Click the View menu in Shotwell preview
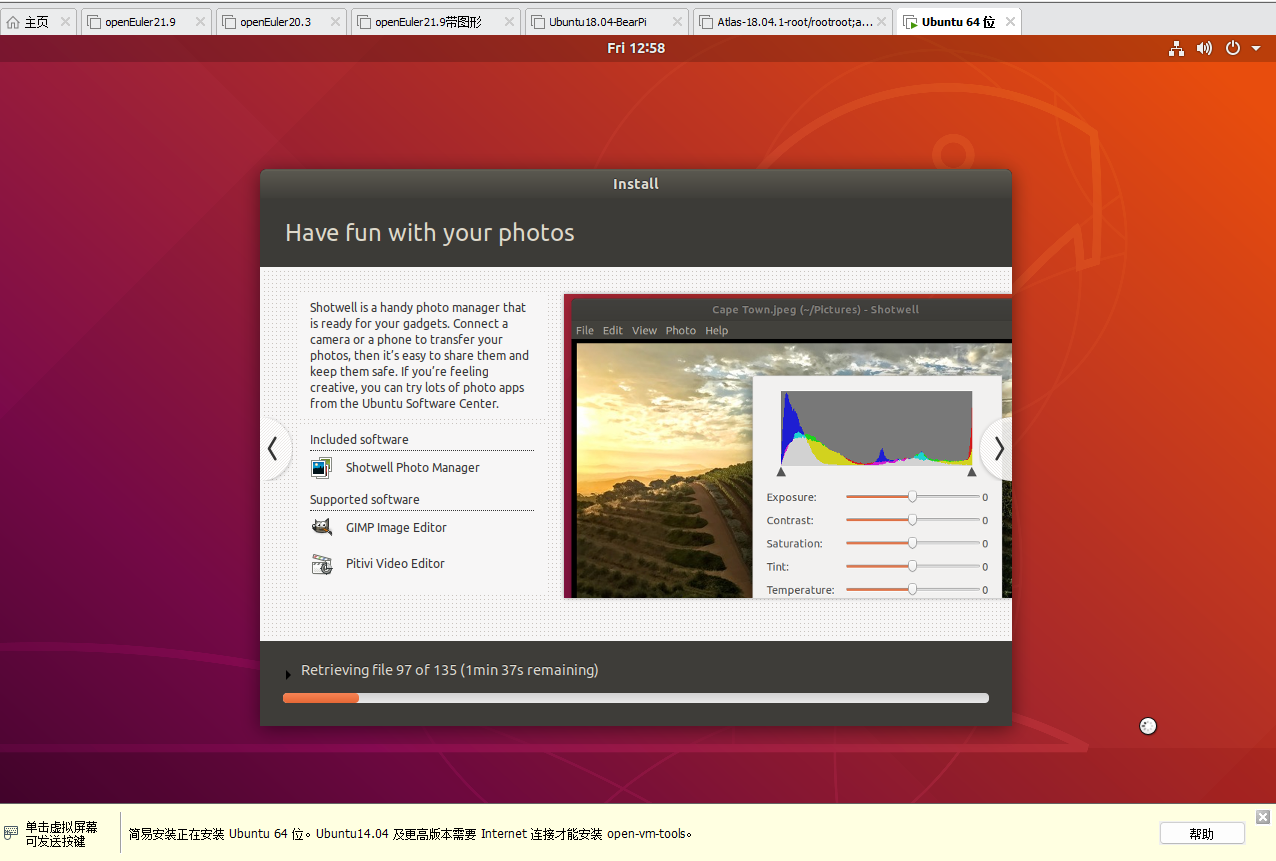The height and width of the screenshot is (861, 1276). (x=645, y=331)
